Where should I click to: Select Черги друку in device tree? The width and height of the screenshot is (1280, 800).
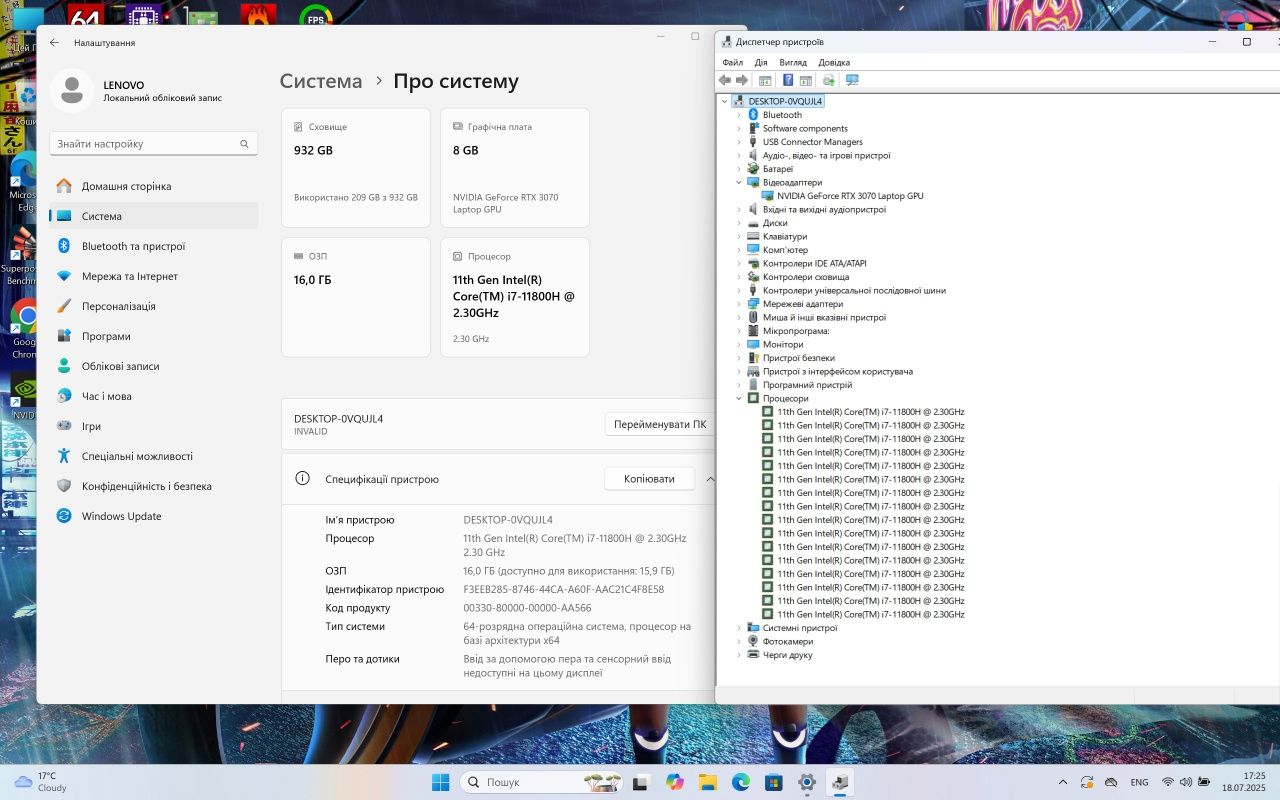[x=788, y=655]
